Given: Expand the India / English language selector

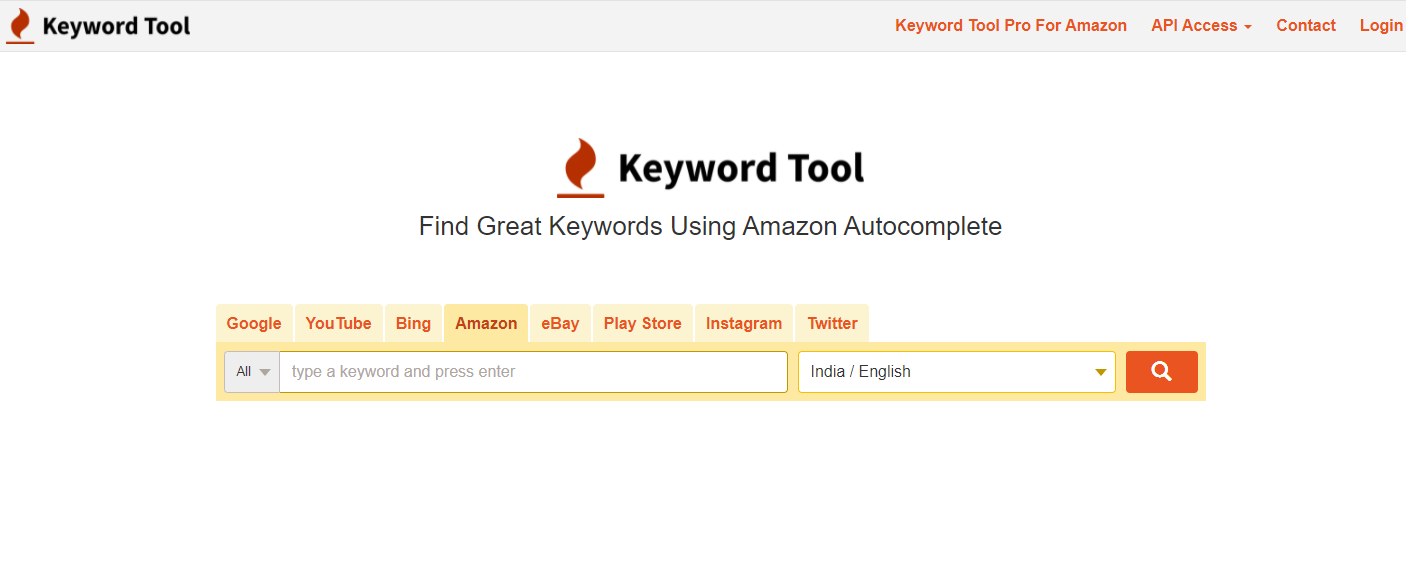Looking at the screenshot, I should tap(956, 372).
